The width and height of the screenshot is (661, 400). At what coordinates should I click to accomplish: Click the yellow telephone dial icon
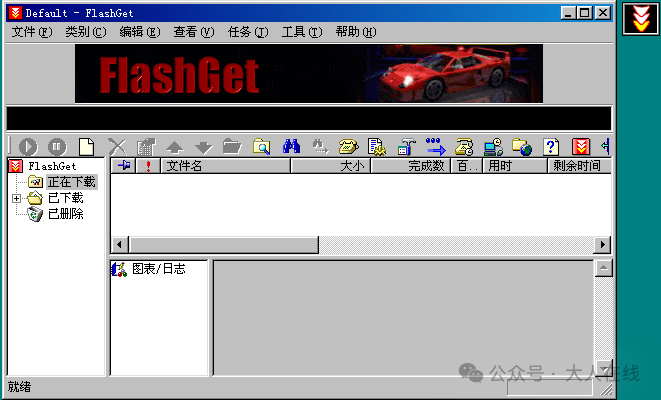pyautogui.click(x=349, y=147)
